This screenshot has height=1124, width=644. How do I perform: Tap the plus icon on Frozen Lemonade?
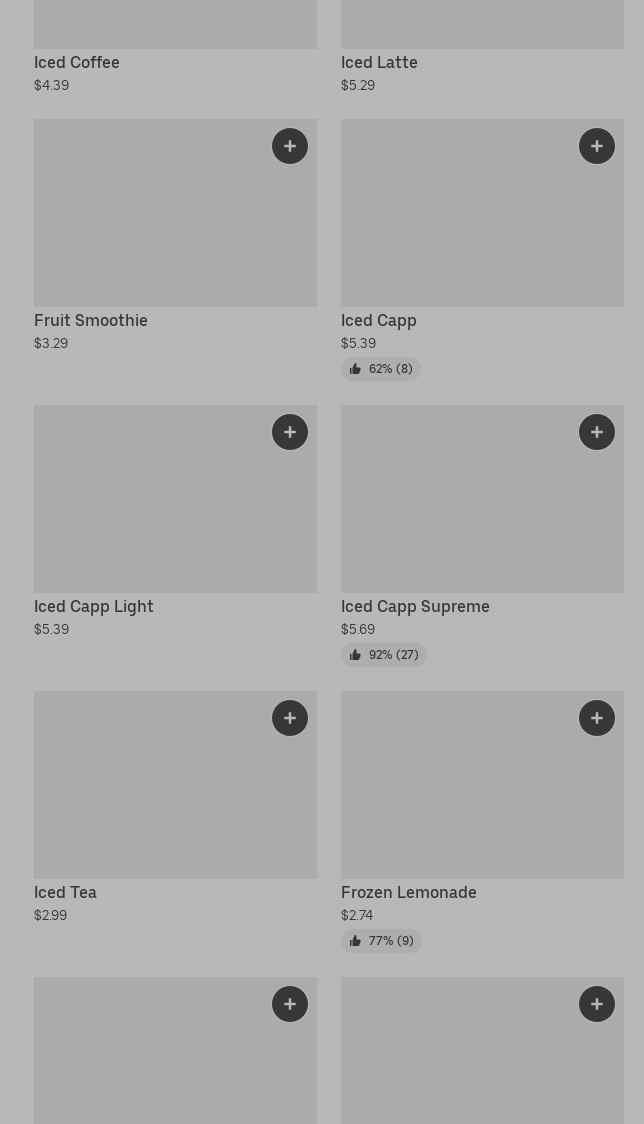coord(597,718)
